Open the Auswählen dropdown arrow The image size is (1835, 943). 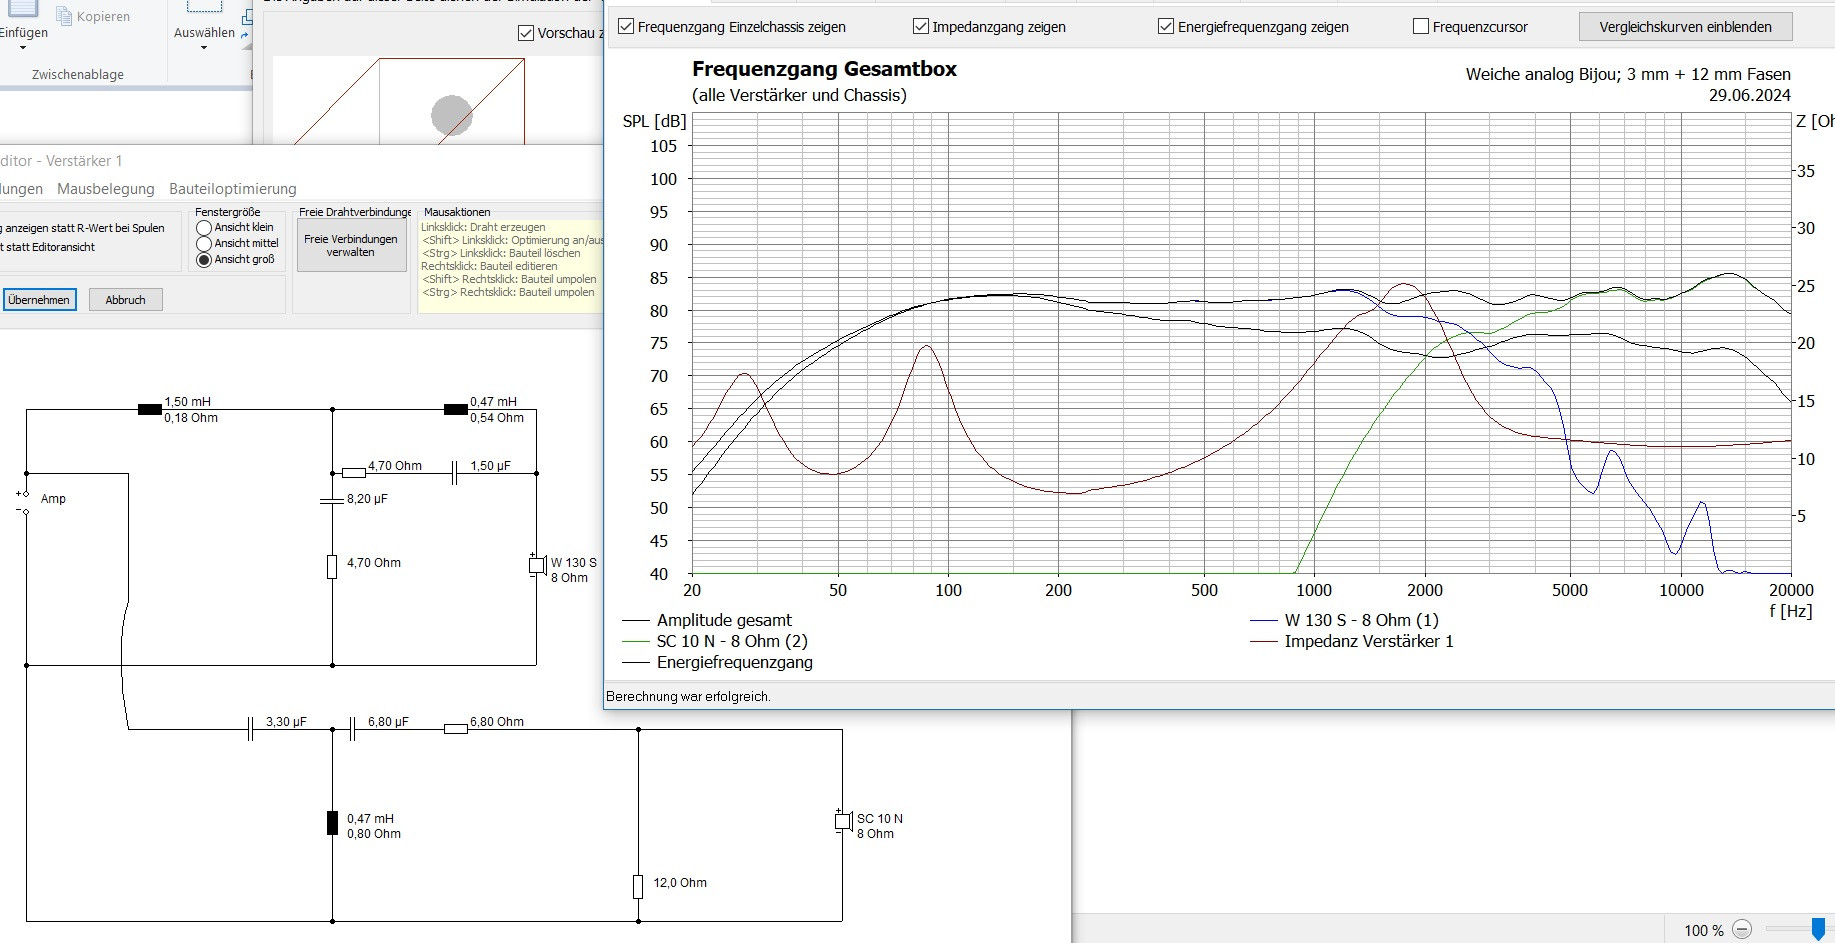[x=204, y=48]
